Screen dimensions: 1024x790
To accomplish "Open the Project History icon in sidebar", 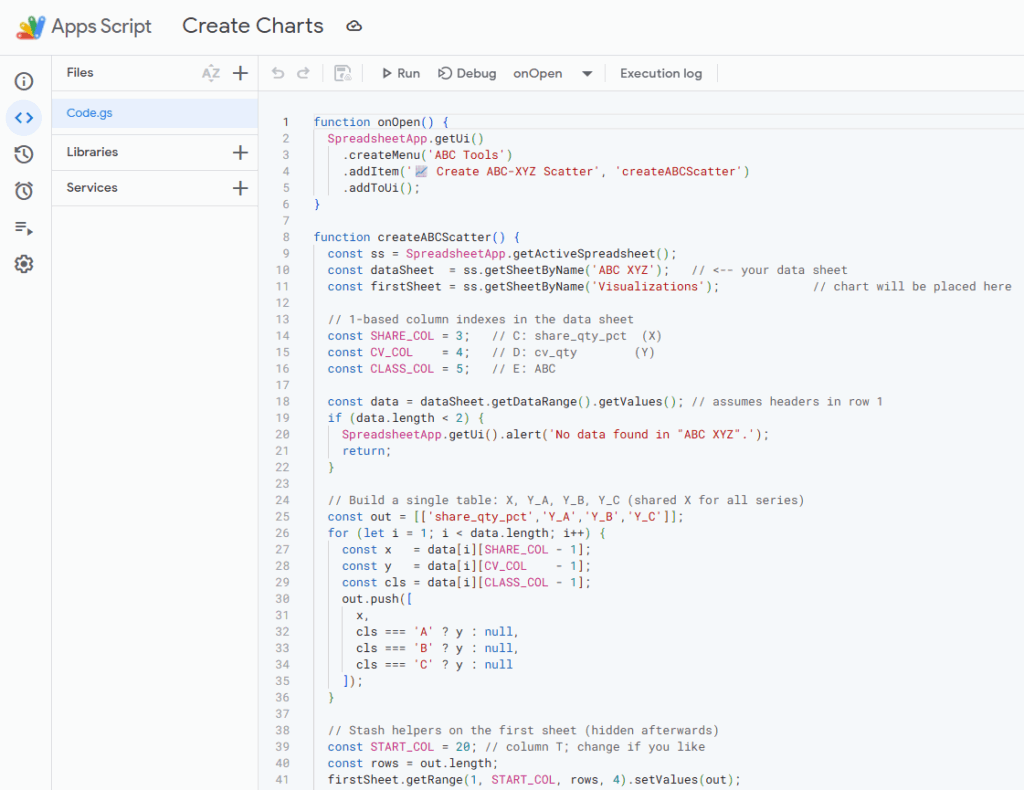I will click(24, 154).
